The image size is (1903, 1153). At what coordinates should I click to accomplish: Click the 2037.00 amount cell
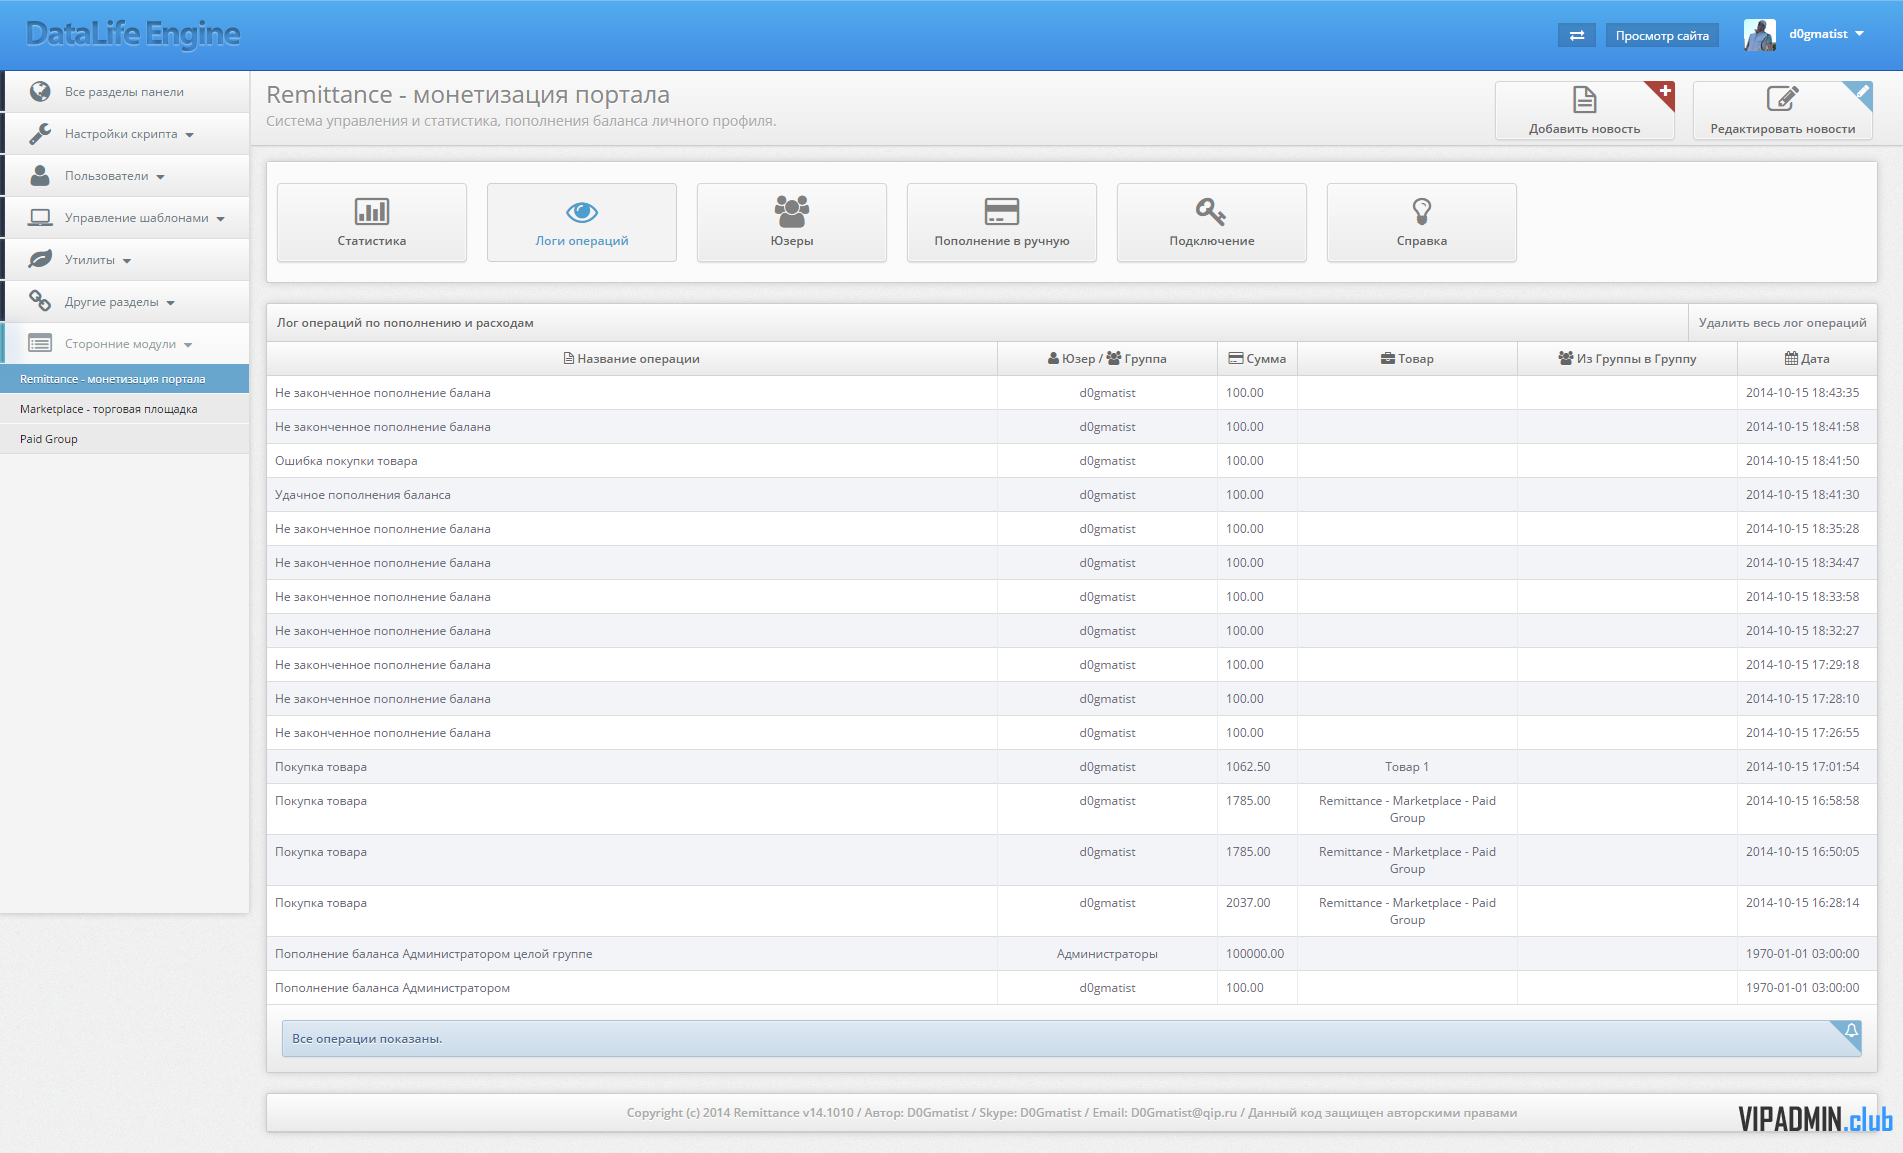tap(1257, 910)
